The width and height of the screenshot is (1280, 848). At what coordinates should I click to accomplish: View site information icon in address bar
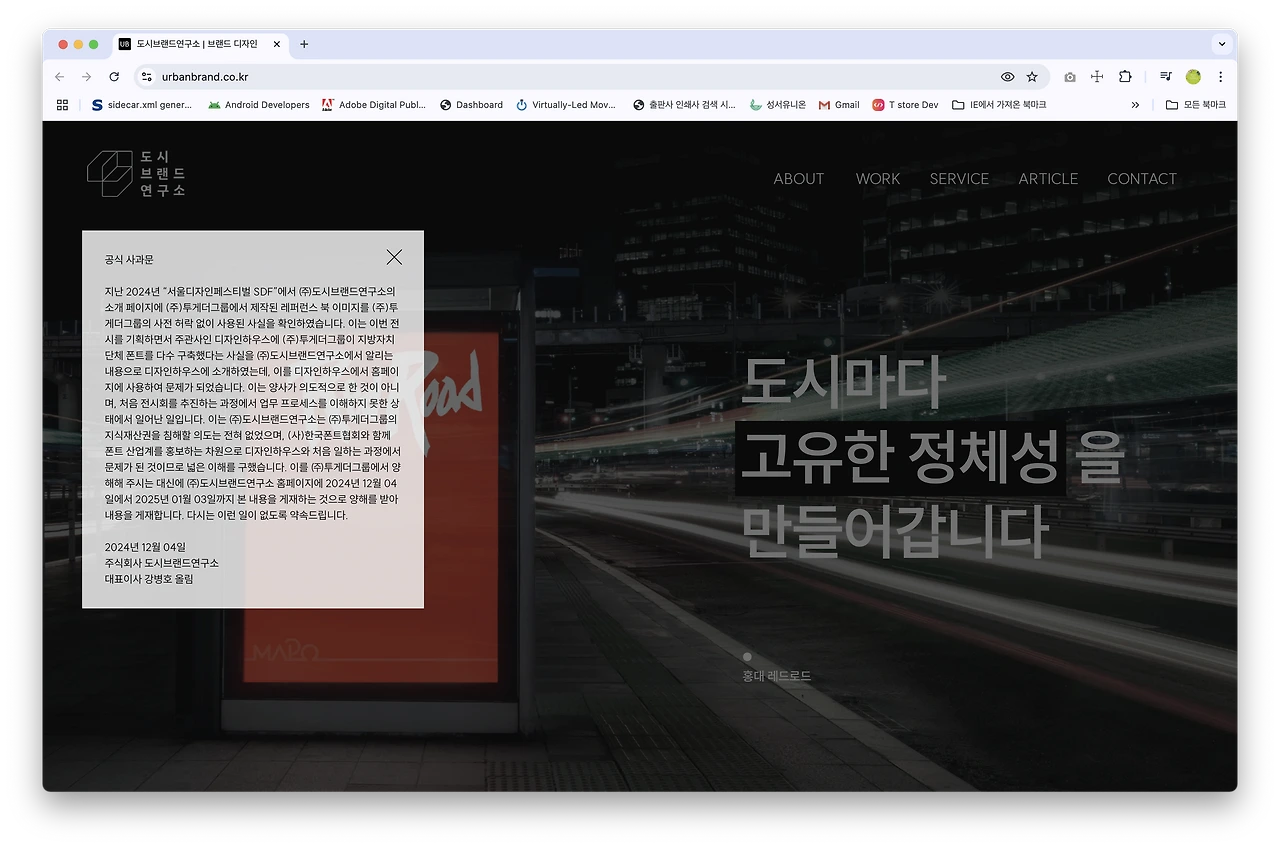pyautogui.click(x=147, y=77)
